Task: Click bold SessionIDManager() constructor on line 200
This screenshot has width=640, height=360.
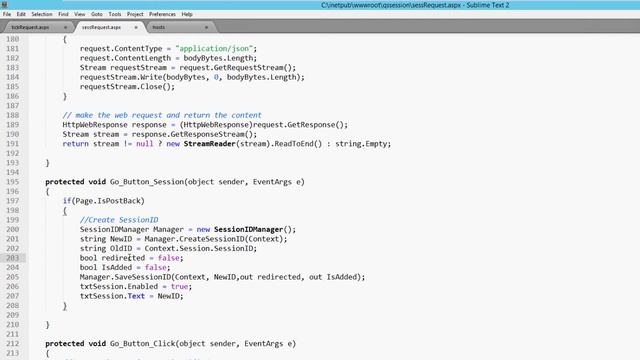Action: [x=253, y=229]
